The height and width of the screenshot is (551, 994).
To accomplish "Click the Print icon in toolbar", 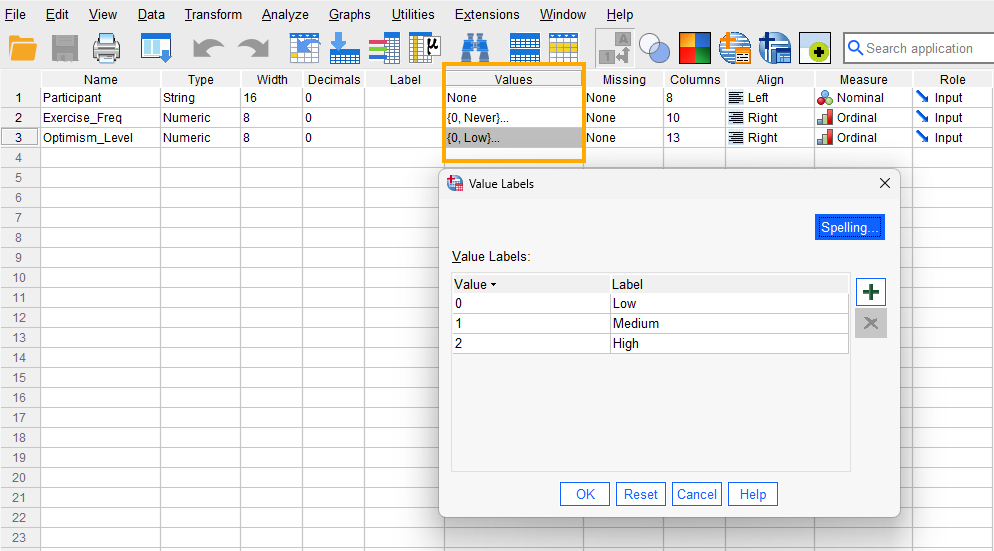I will click(x=107, y=48).
